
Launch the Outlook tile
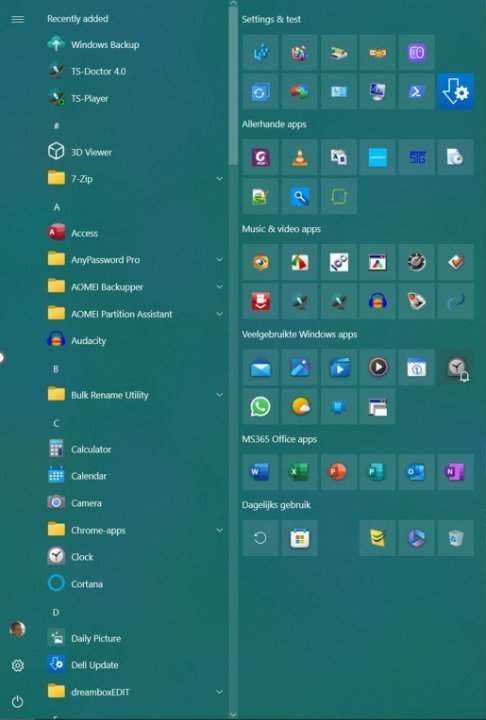tap(417, 472)
